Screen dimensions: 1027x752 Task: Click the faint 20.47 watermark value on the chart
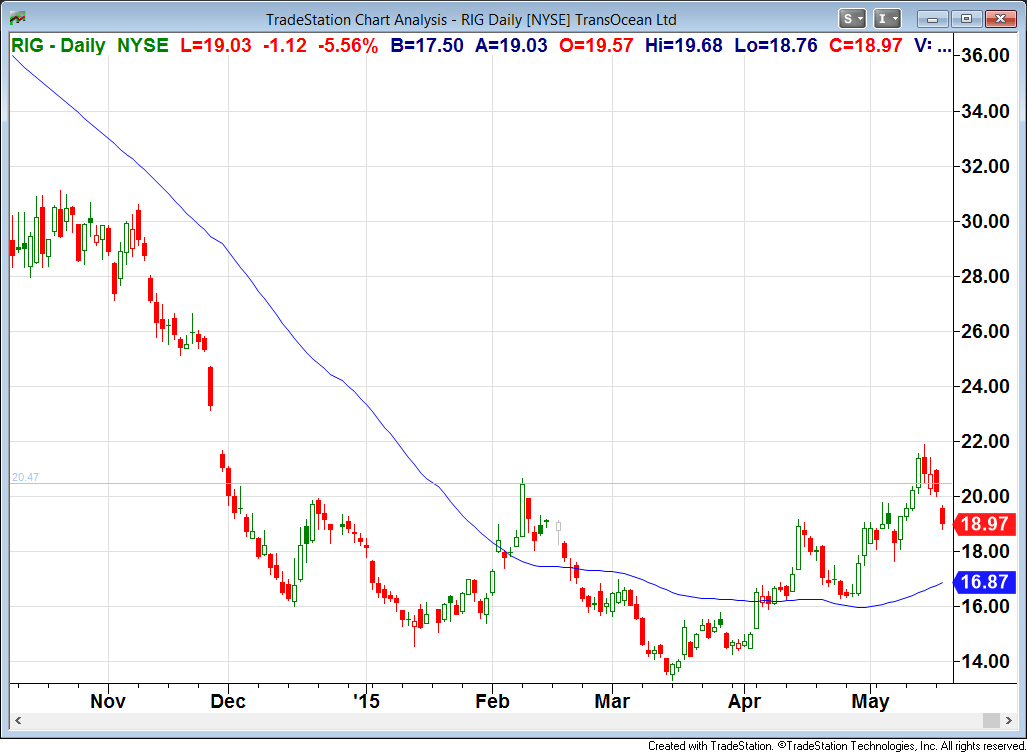coord(26,477)
